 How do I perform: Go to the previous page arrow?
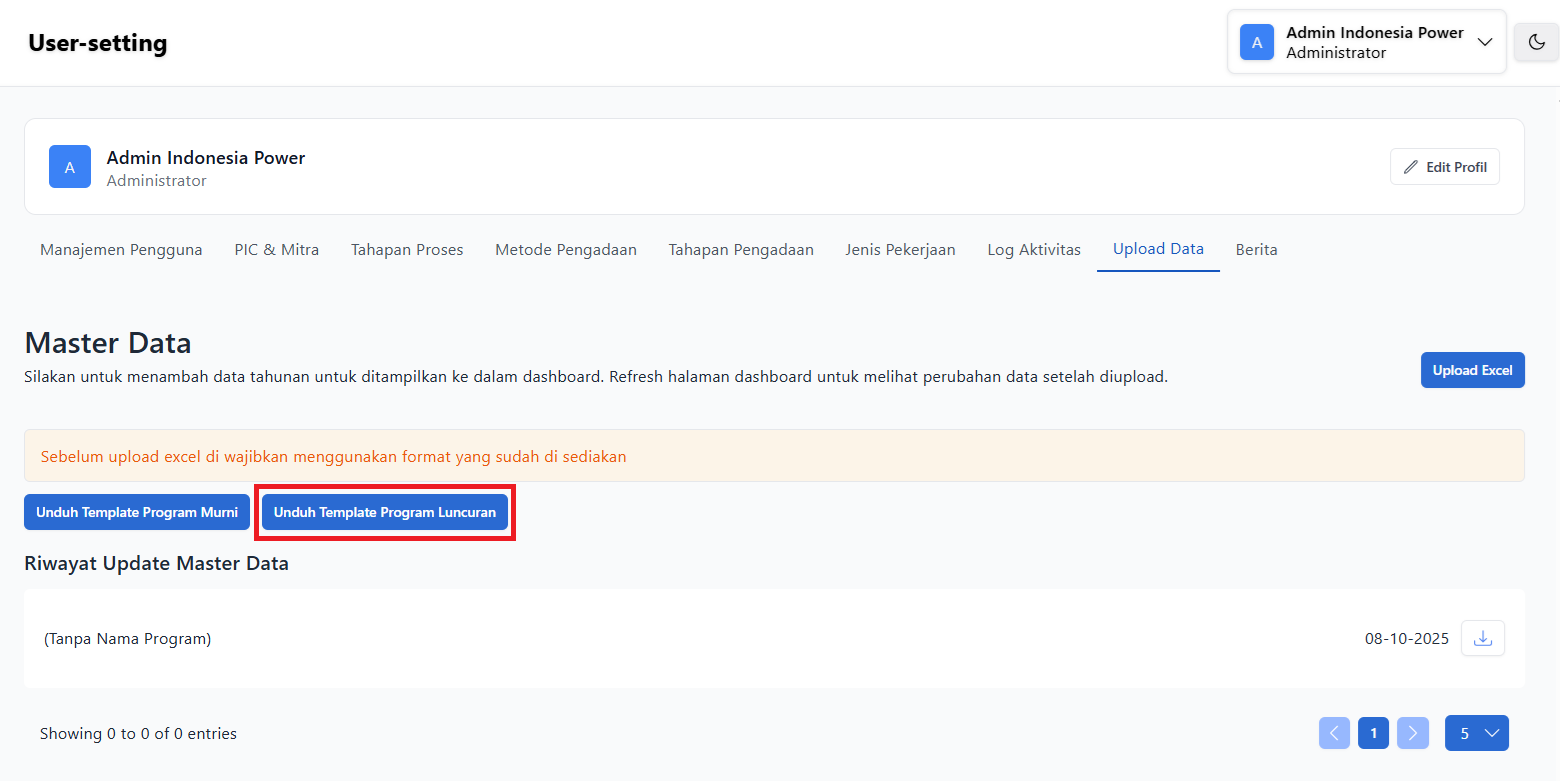(1334, 733)
